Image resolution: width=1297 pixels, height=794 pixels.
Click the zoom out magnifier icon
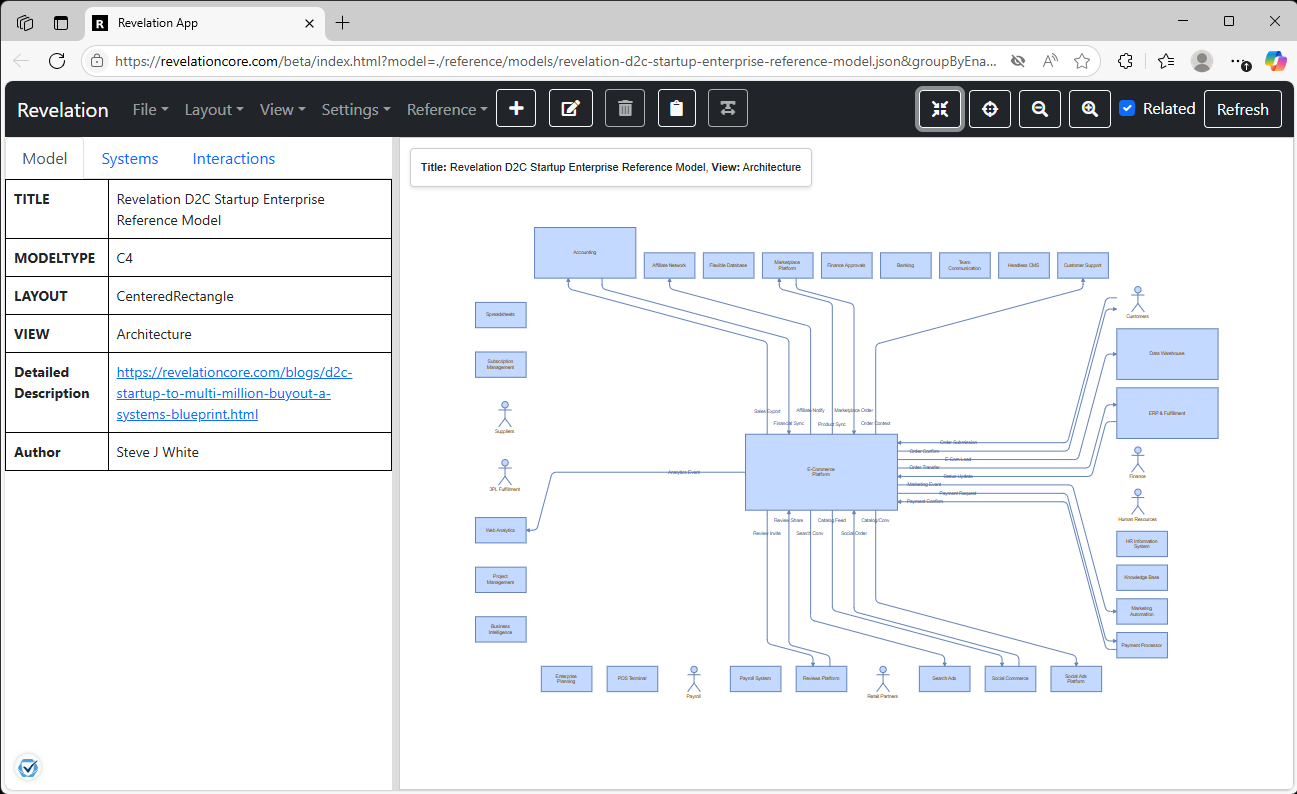[x=1040, y=109]
